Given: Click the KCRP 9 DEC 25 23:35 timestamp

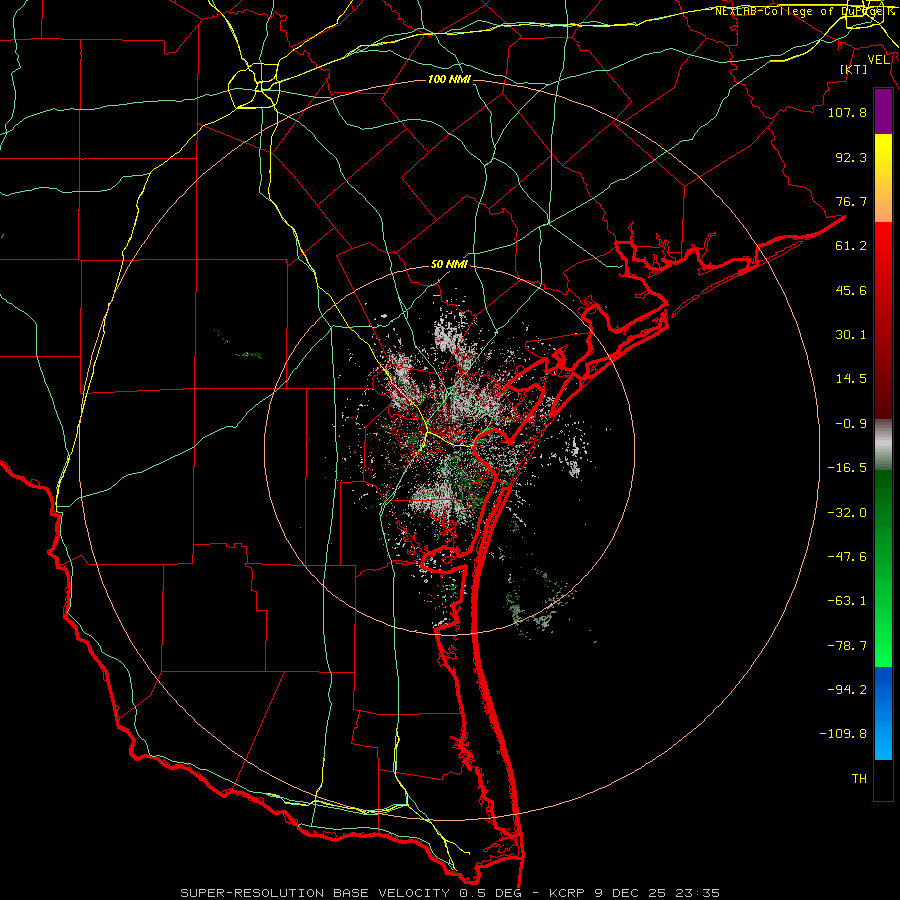Looking at the screenshot, I should coord(634,893).
